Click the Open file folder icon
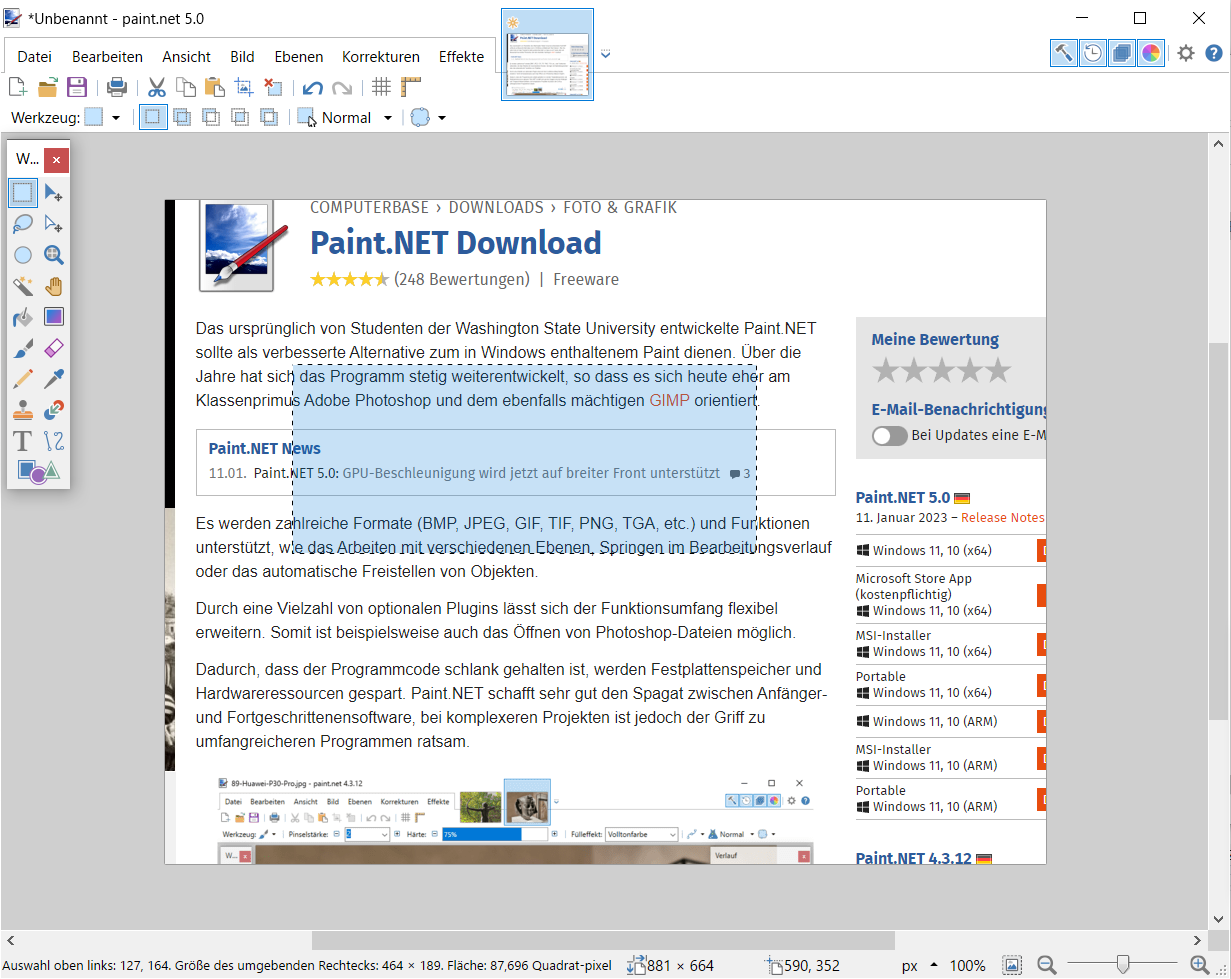The width and height of the screenshot is (1231, 979). point(47,87)
